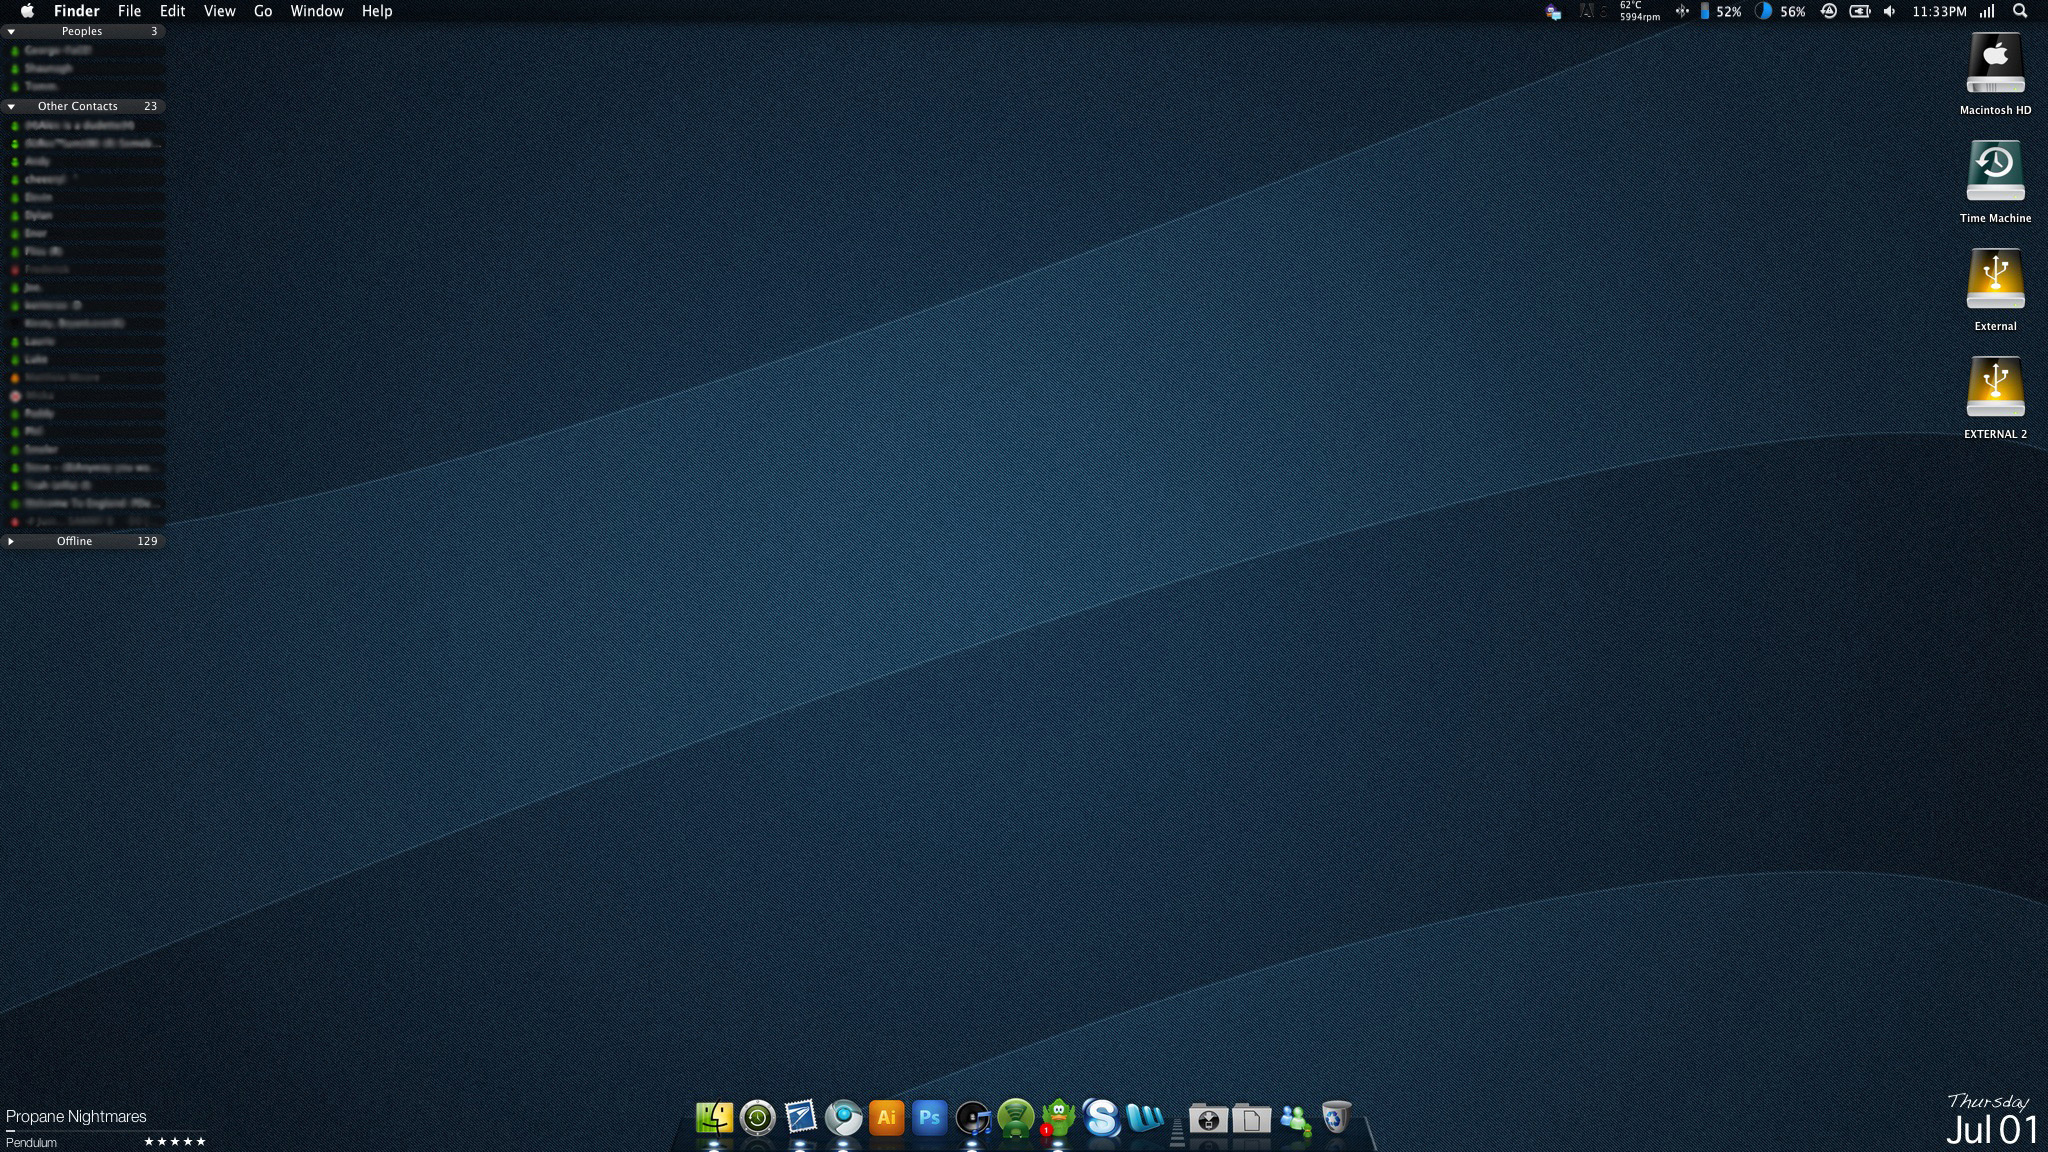Open iTunes in the dock

click(x=972, y=1118)
